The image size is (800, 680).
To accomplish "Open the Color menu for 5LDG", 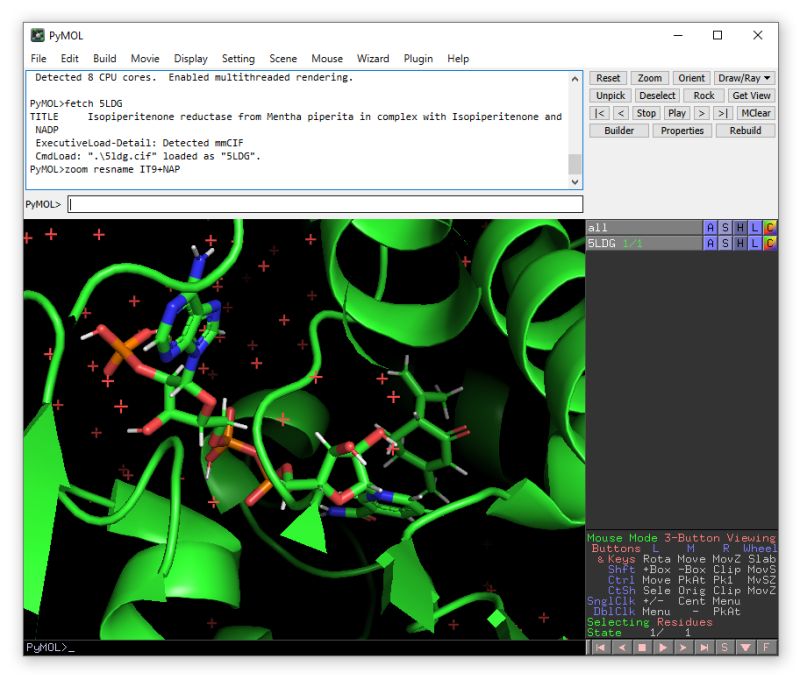I will [769, 243].
